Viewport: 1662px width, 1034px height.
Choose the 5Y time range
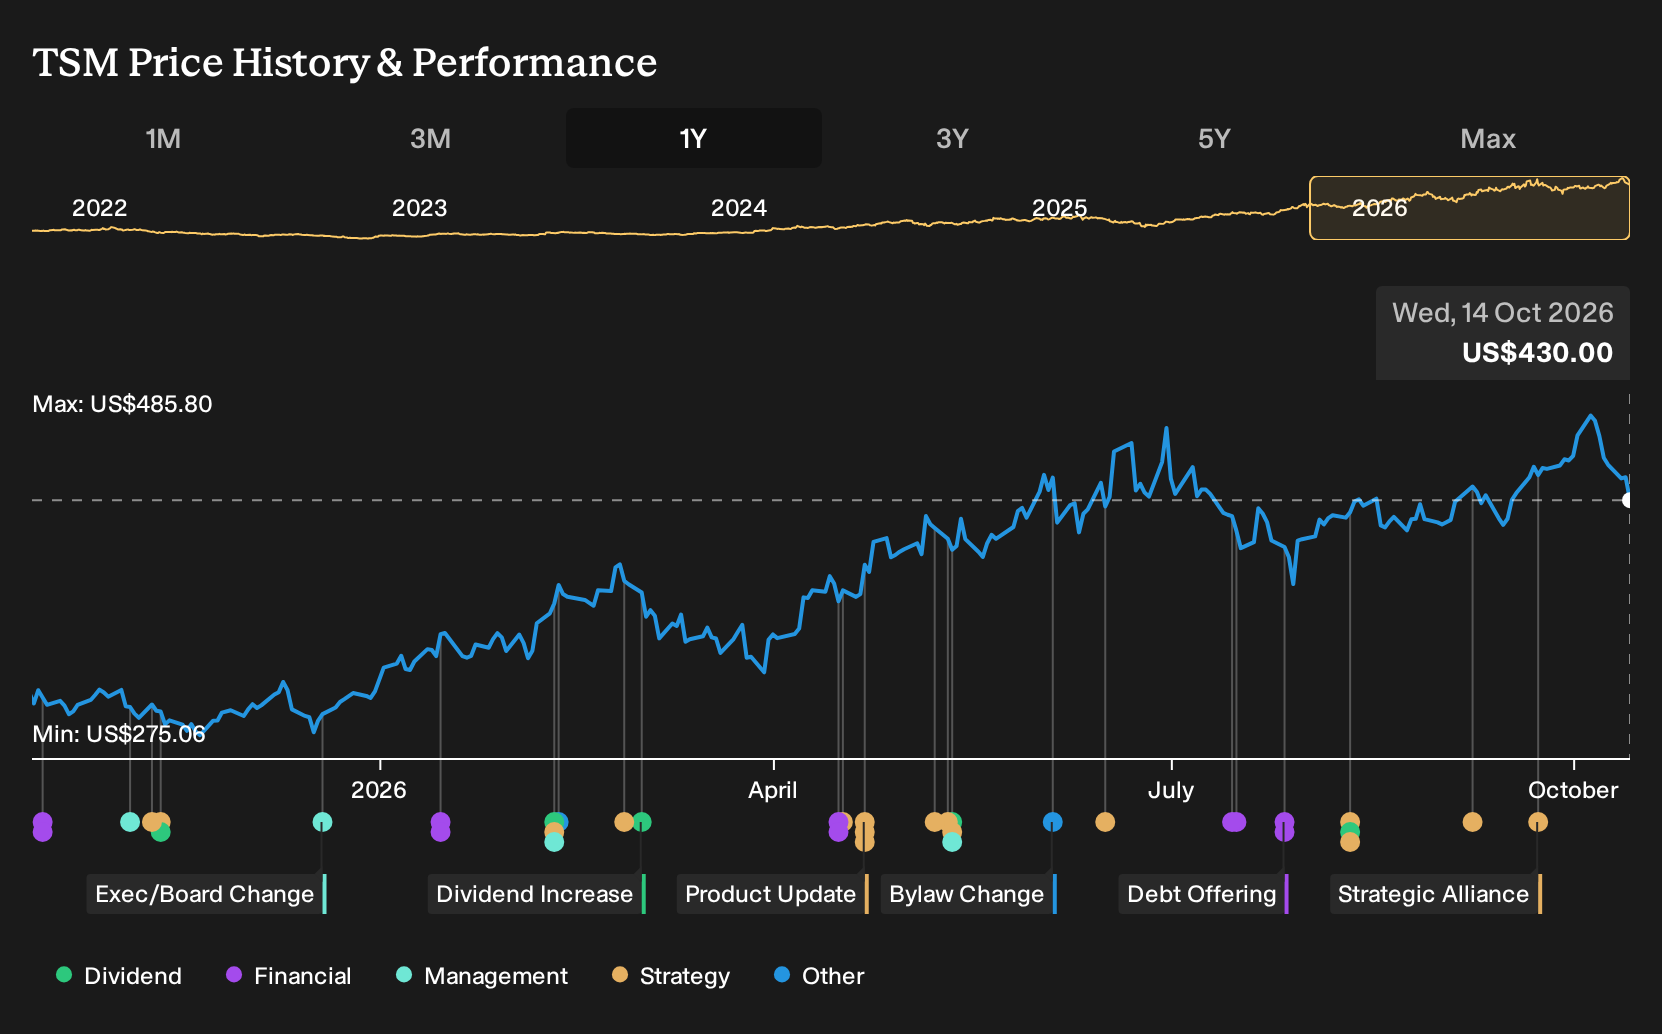point(1214,138)
